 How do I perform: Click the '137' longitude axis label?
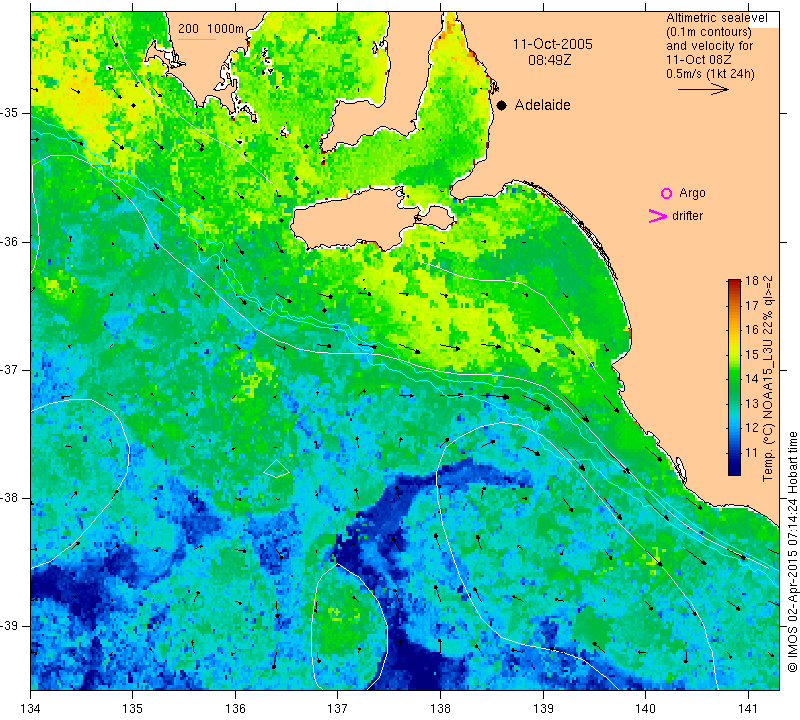tap(338, 708)
